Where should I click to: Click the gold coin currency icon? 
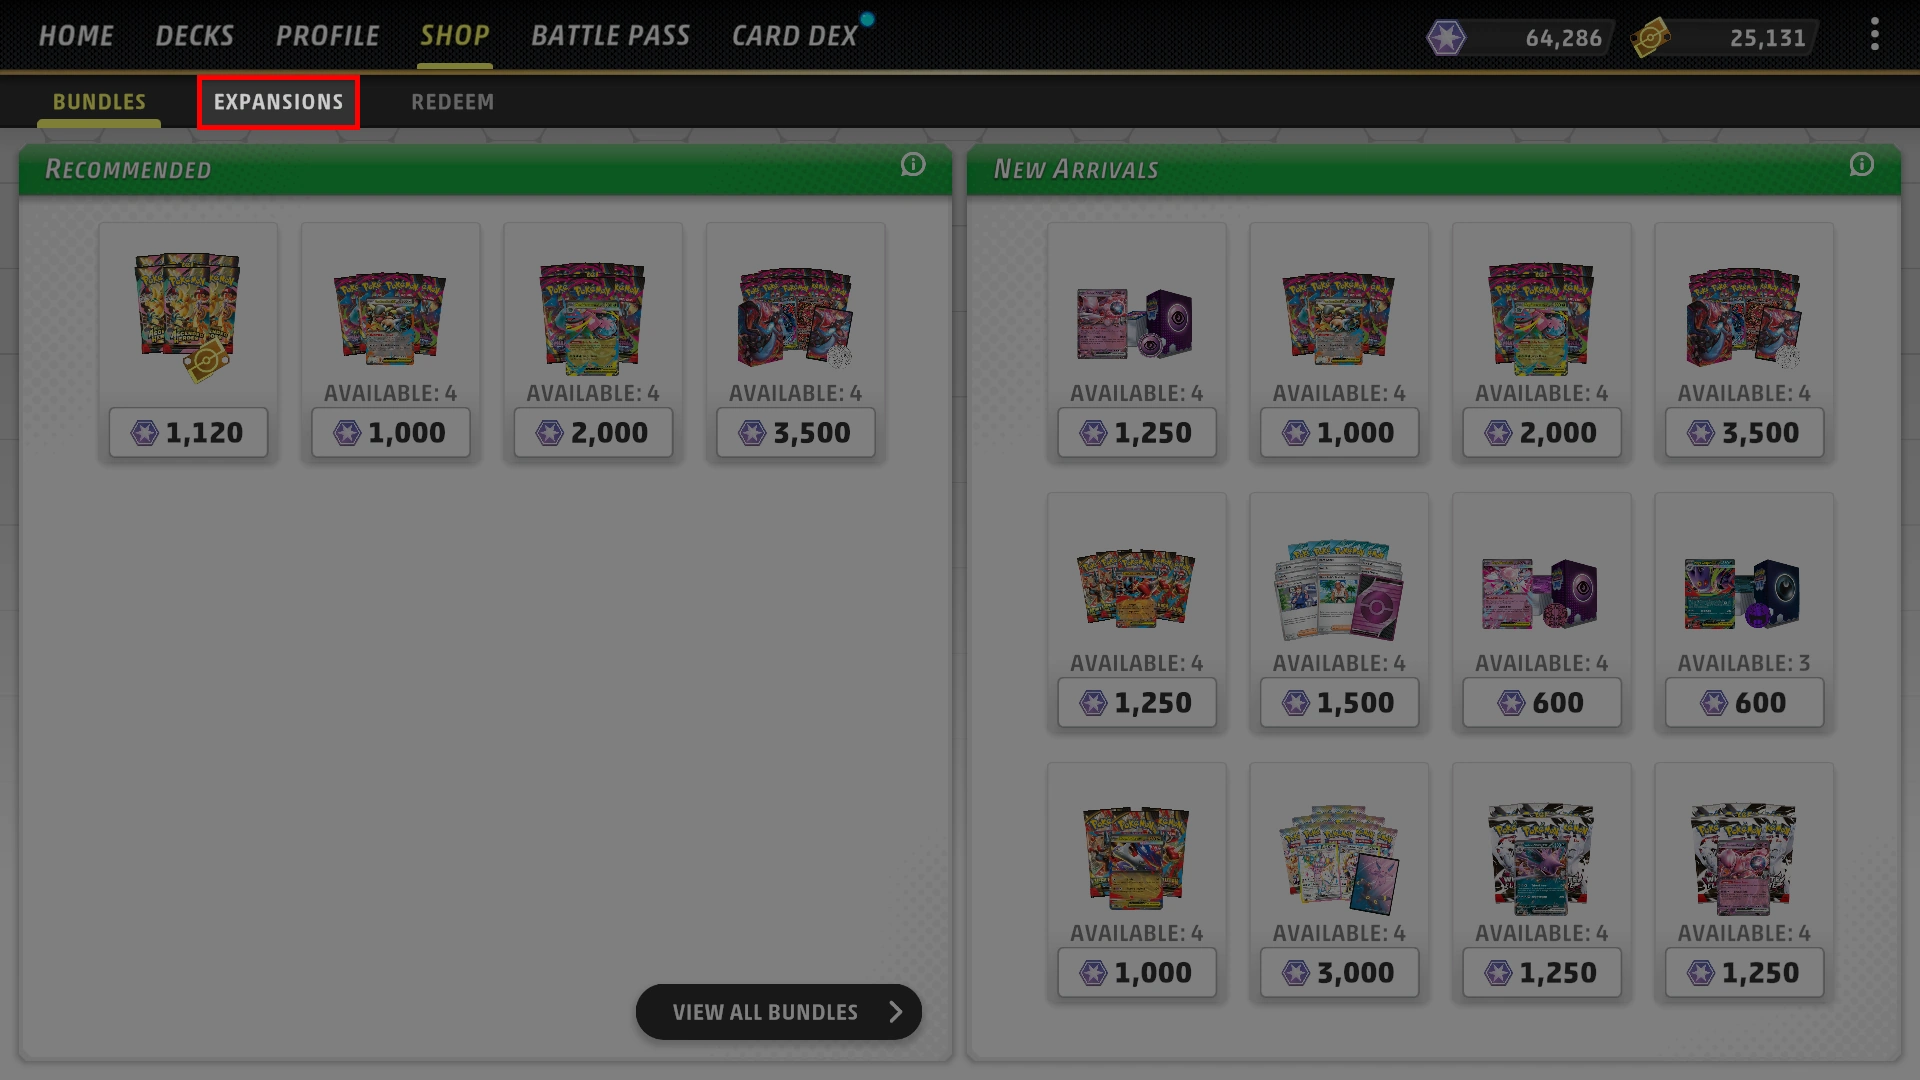click(1650, 38)
